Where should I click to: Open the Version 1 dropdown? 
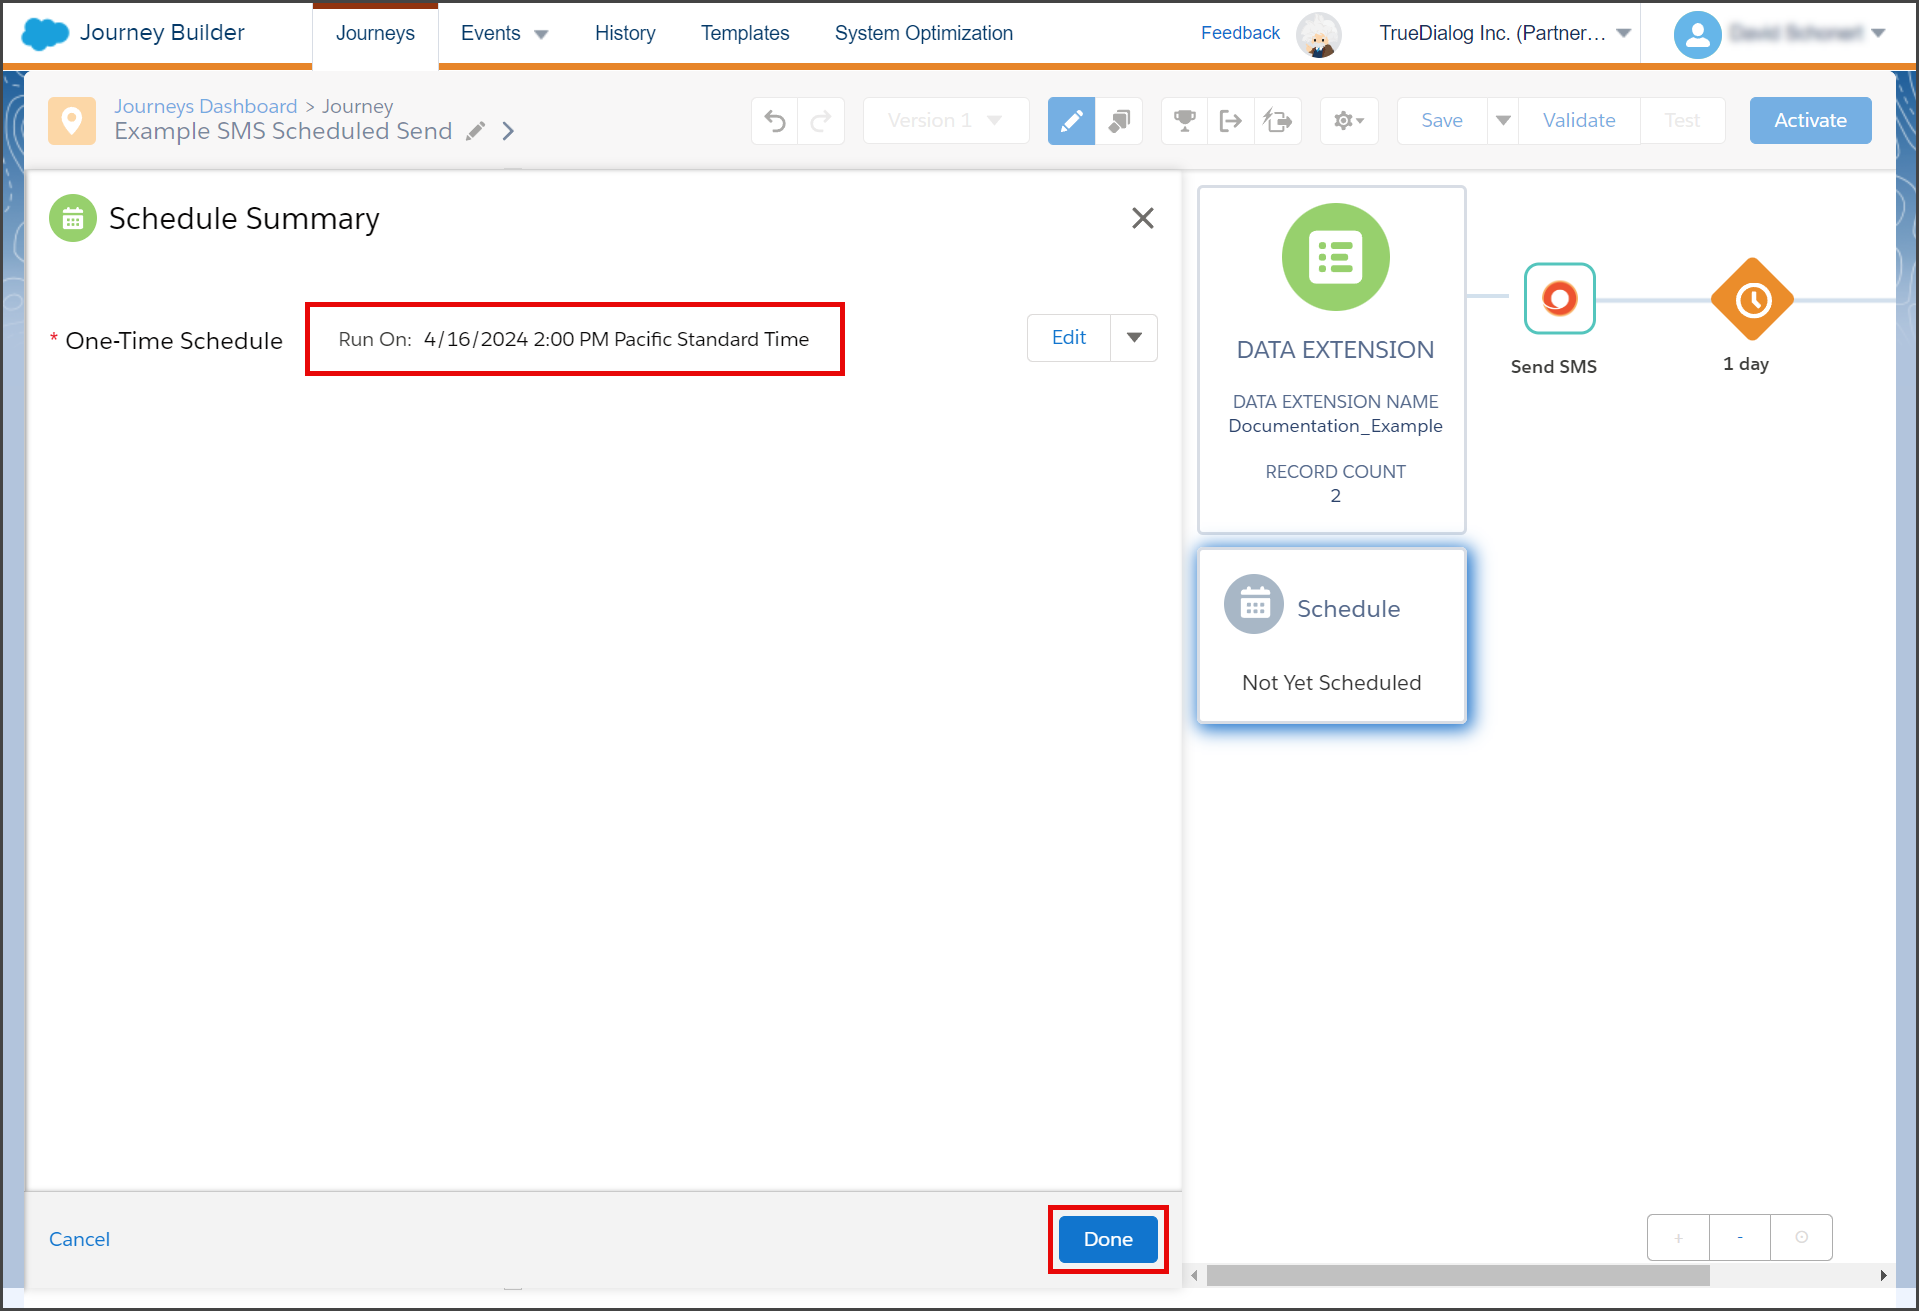click(x=946, y=121)
